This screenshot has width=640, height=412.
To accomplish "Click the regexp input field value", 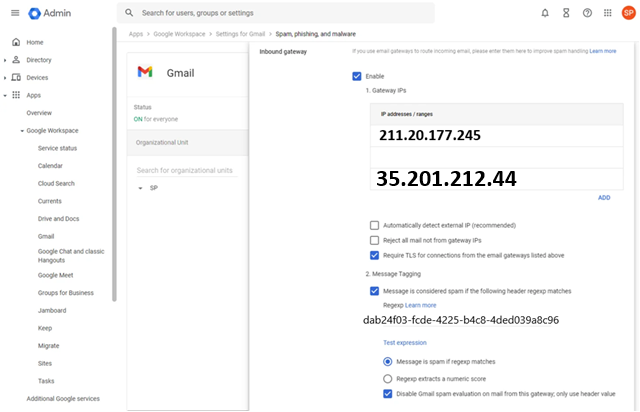I will tap(461, 320).
